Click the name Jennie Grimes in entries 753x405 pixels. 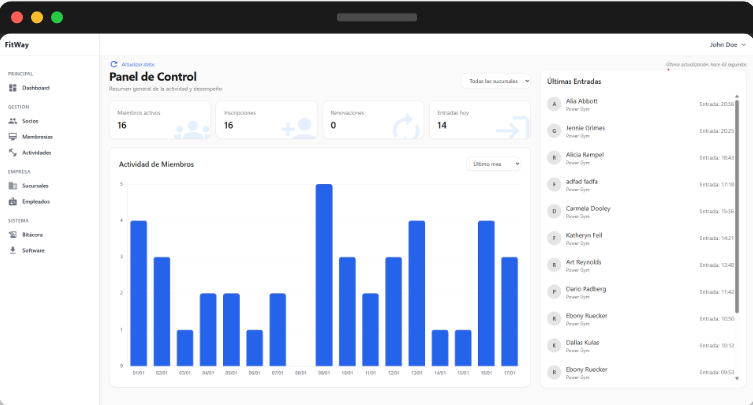(x=585, y=128)
